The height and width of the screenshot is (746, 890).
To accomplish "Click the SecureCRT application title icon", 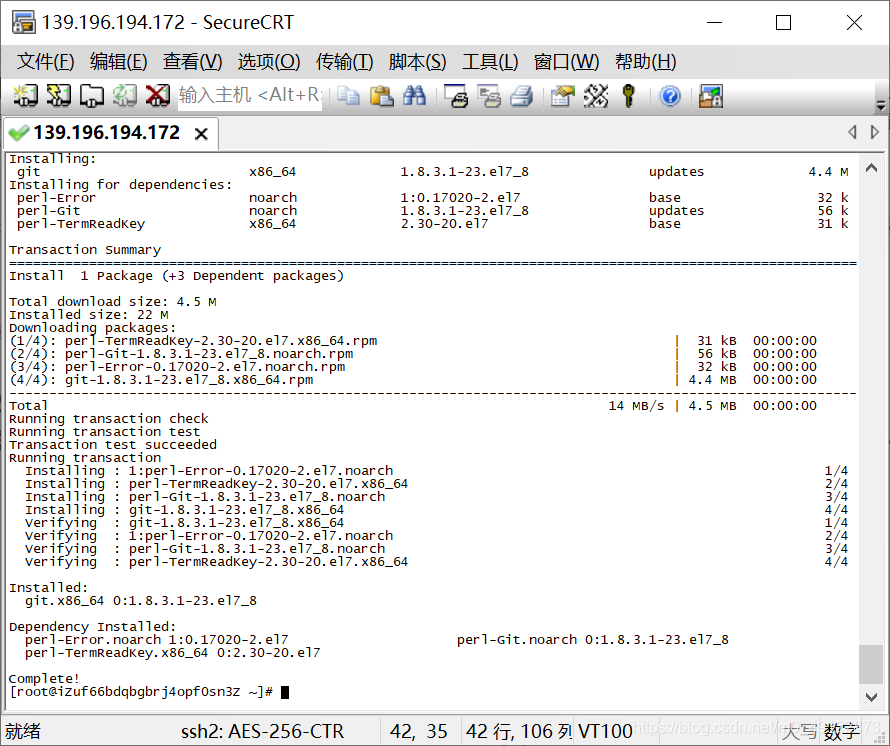I will click(x=23, y=22).
